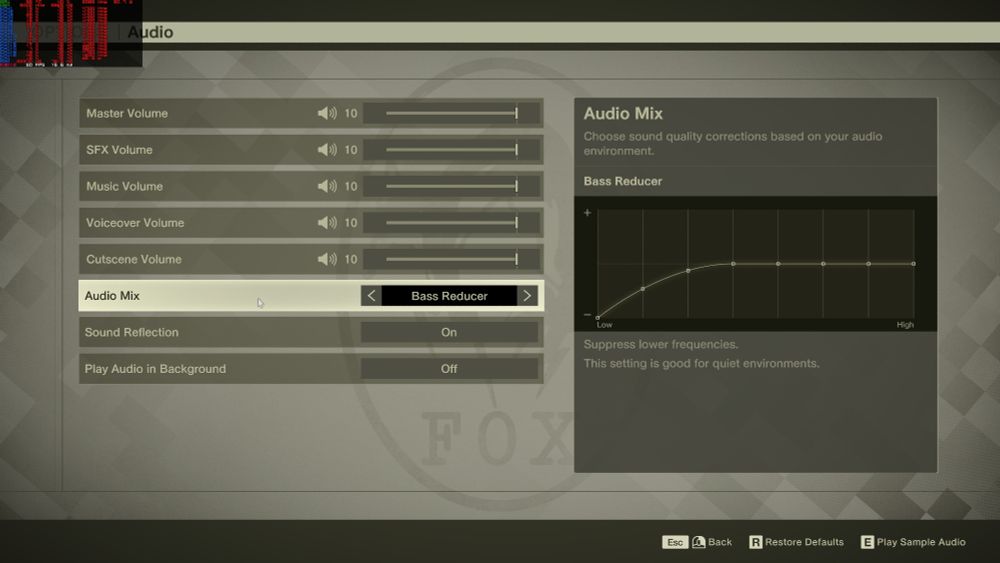Screen dimensions: 1000x563
Task: Select the Cutscene Volume row label
Action: click(x=134, y=259)
